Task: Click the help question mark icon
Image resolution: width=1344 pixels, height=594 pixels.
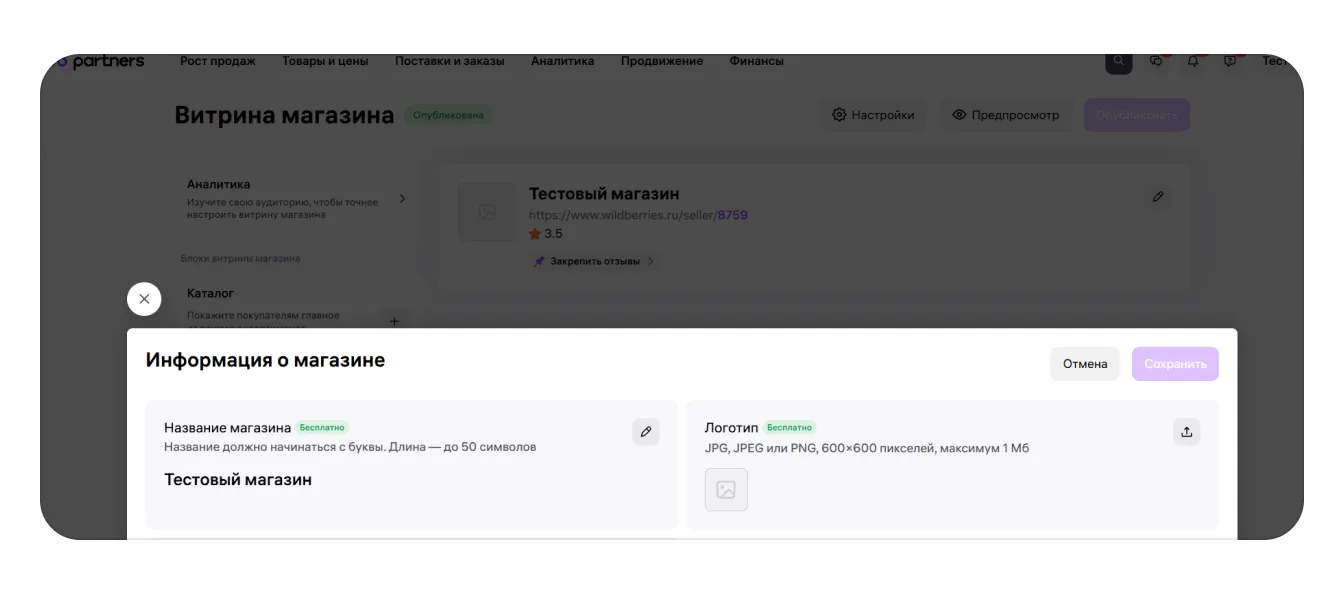Action: [1230, 61]
